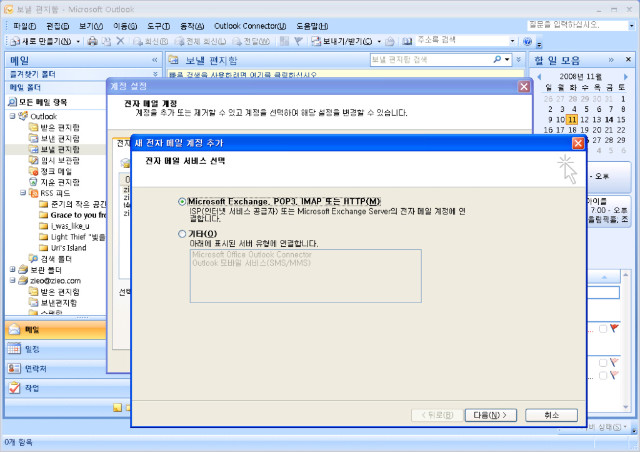Select Microsoft Exchange, POP3, IMAP radio option
The image size is (640, 452).
tap(182, 202)
